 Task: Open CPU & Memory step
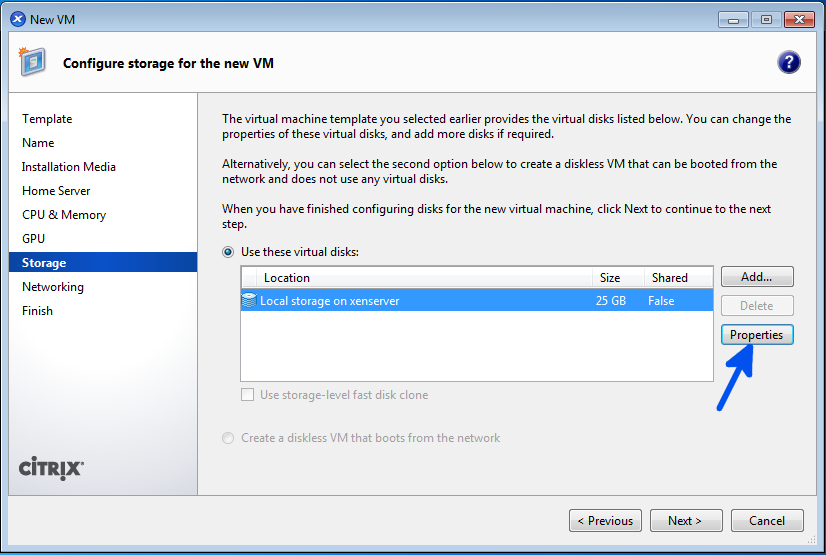tap(64, 215)
